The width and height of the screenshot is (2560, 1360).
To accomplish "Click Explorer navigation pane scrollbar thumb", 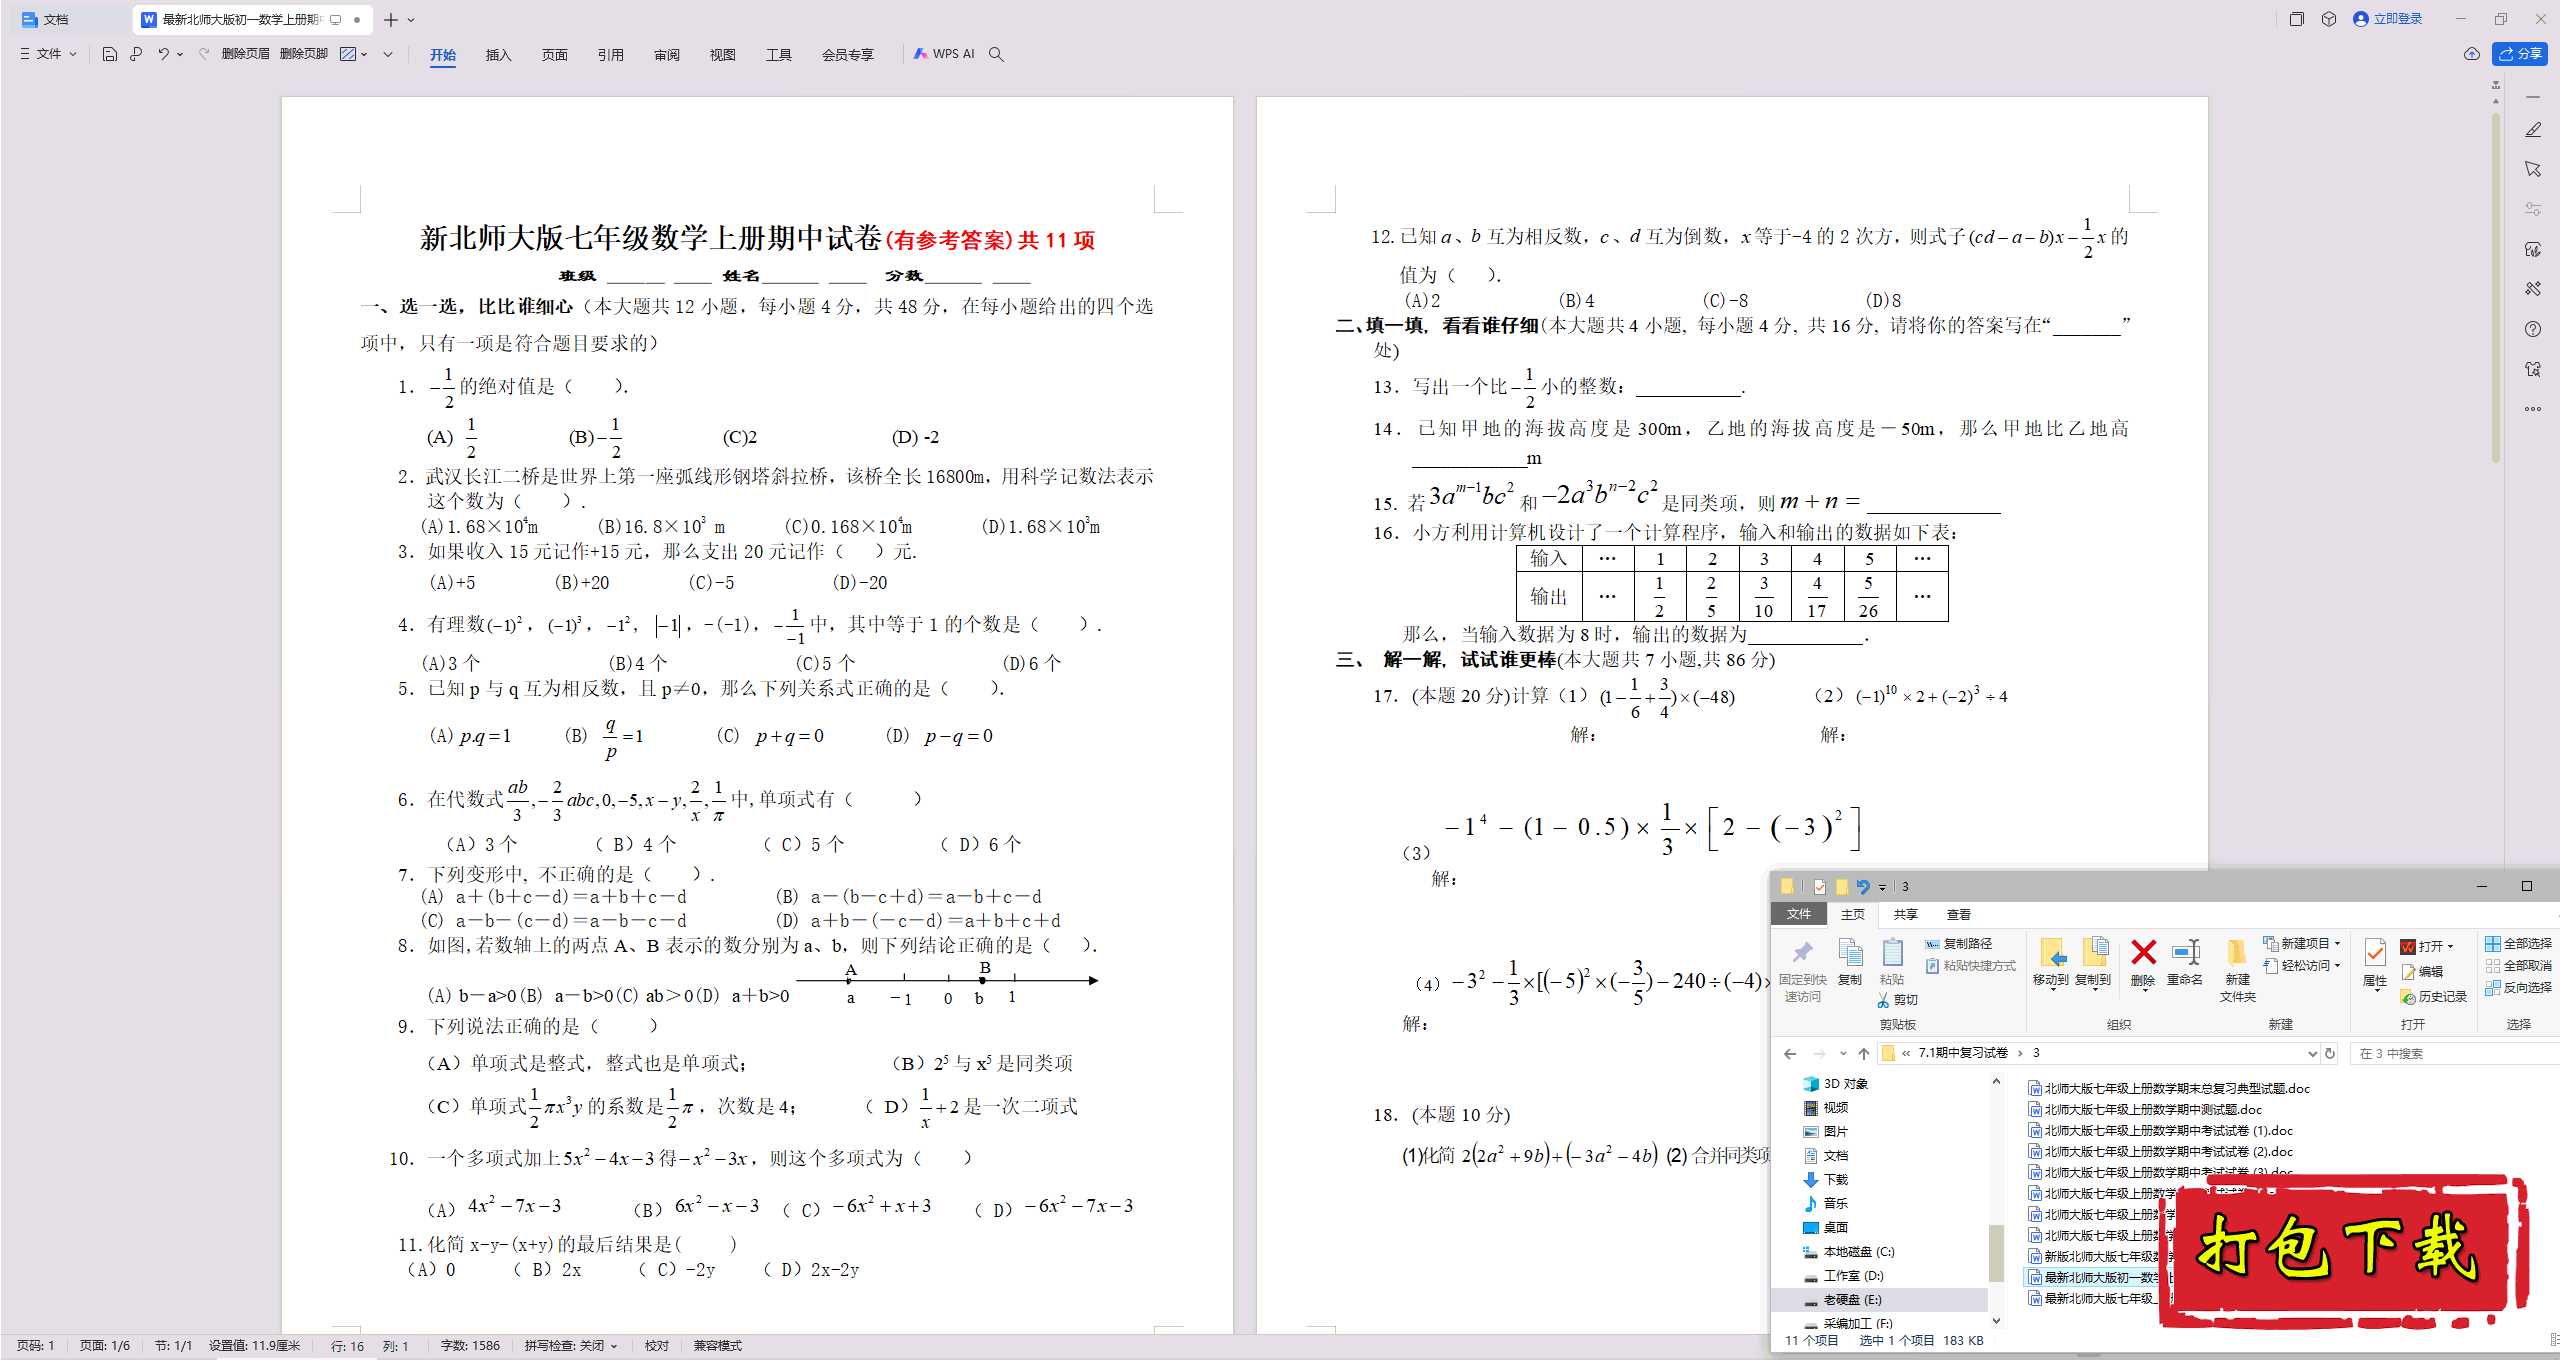I will pyautogui.click(x=1996, y=1252).
